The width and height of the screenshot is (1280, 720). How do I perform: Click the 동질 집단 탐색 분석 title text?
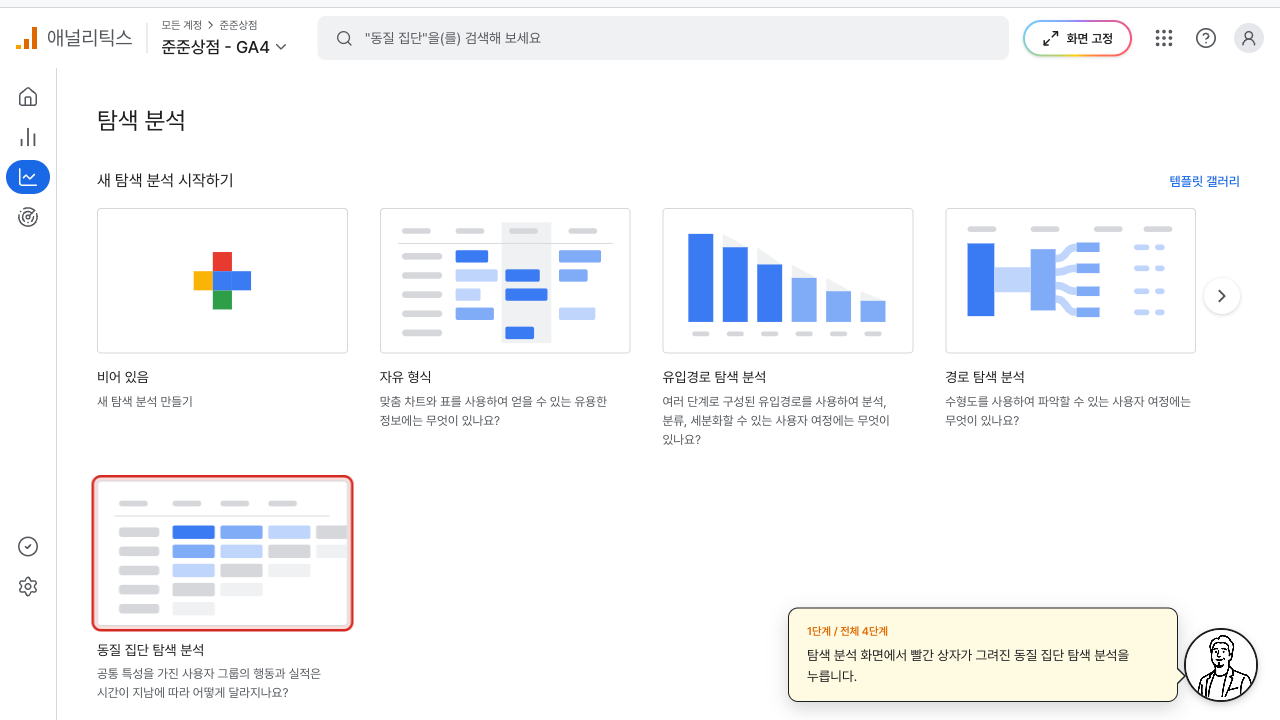[x=150, y=650]
